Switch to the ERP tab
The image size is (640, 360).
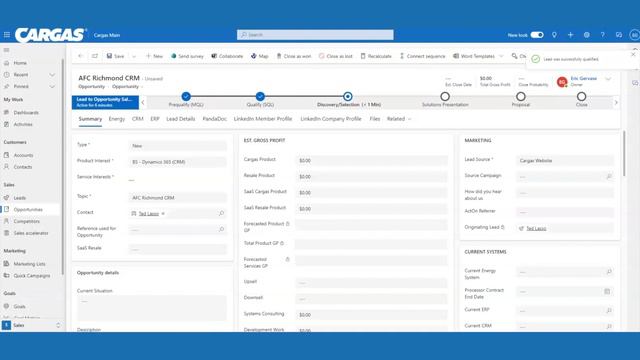click(155, 119)
